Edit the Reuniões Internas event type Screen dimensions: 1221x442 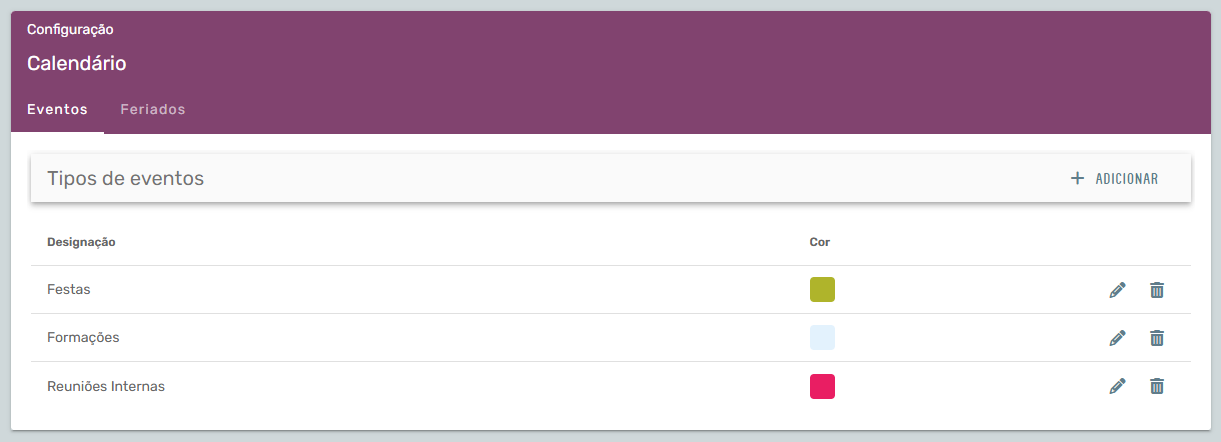(1117, 386)
